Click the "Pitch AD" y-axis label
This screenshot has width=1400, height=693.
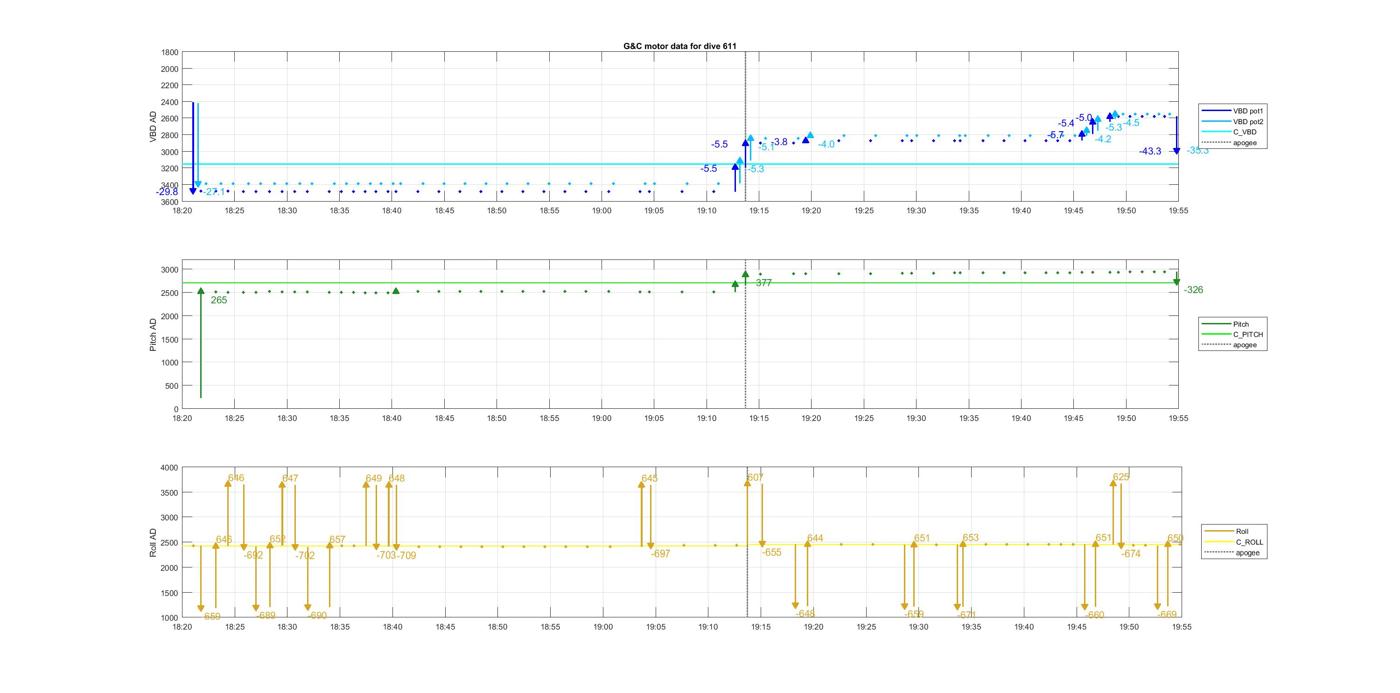(153, 334)
